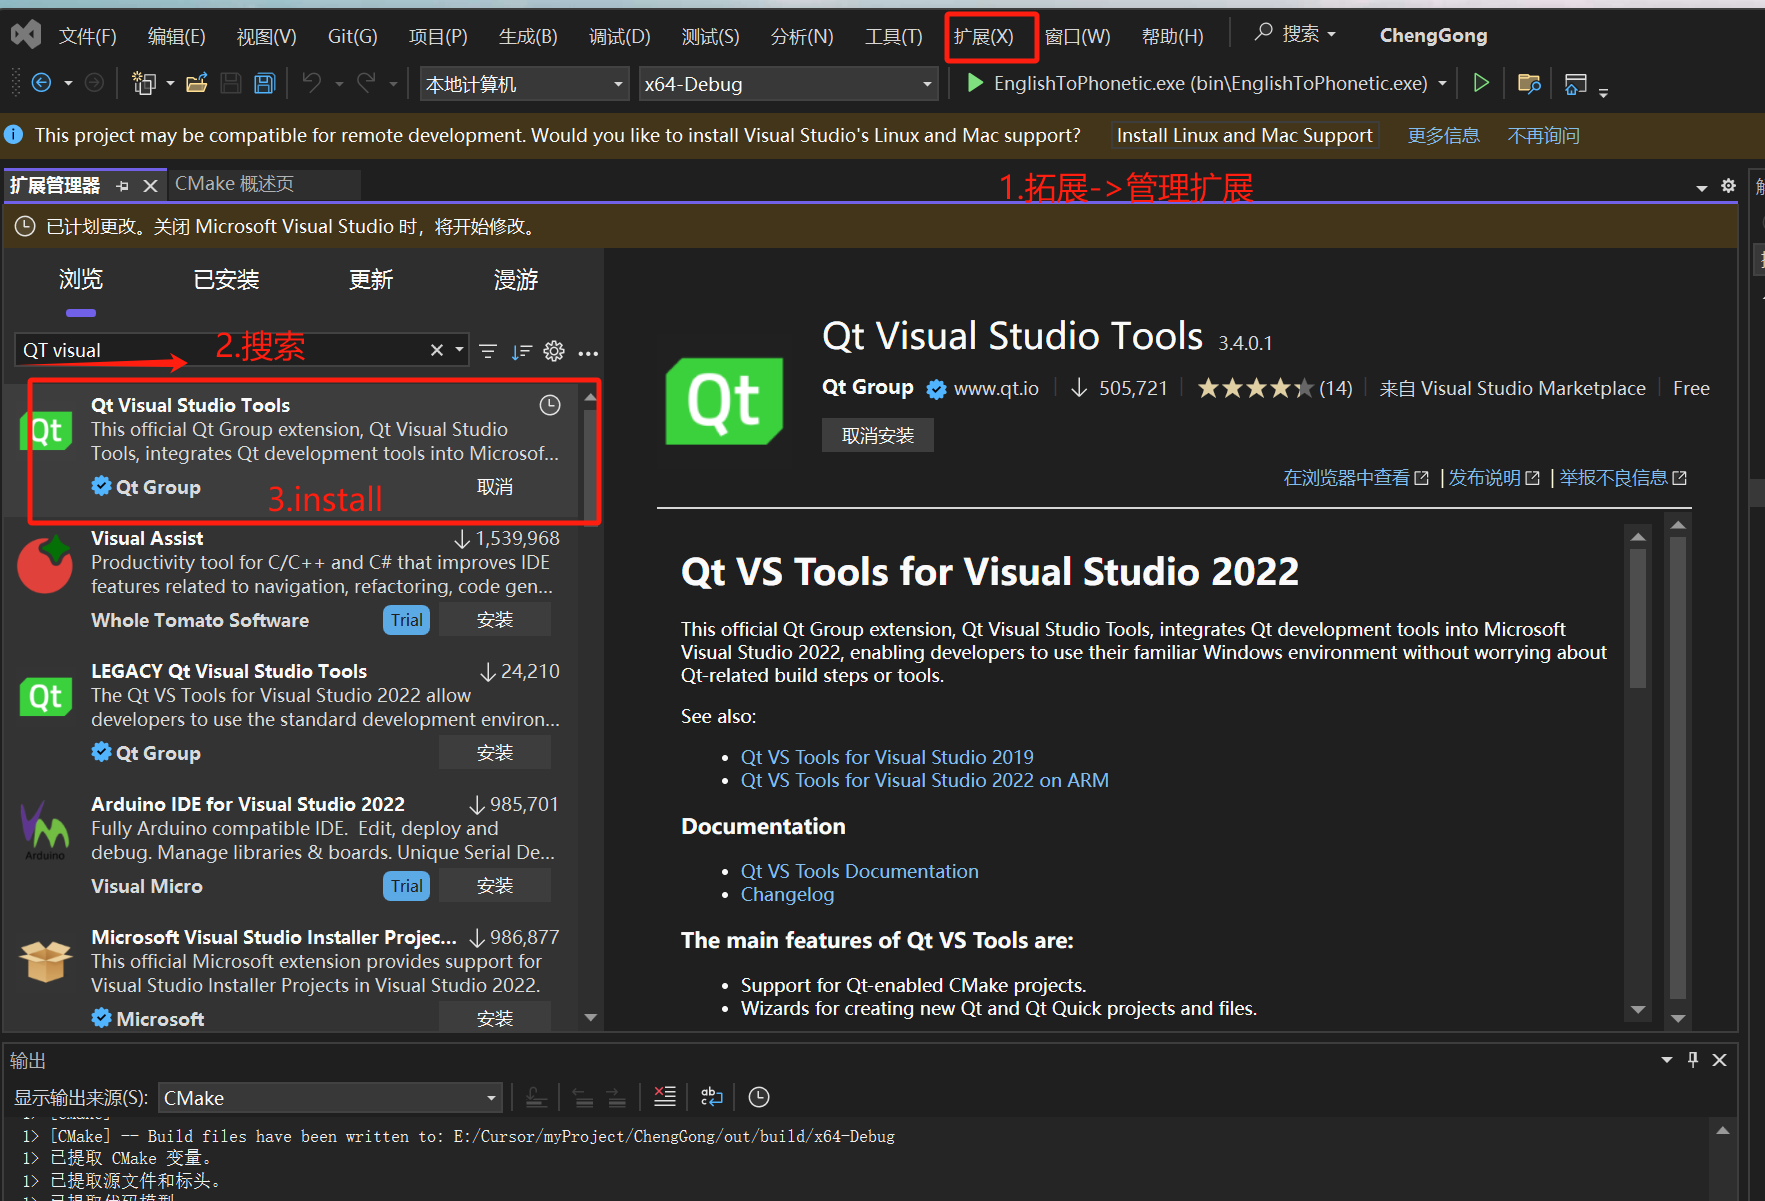Click inside the QT visual search box
The image size is (1765, 1201).
coord(150,349)
